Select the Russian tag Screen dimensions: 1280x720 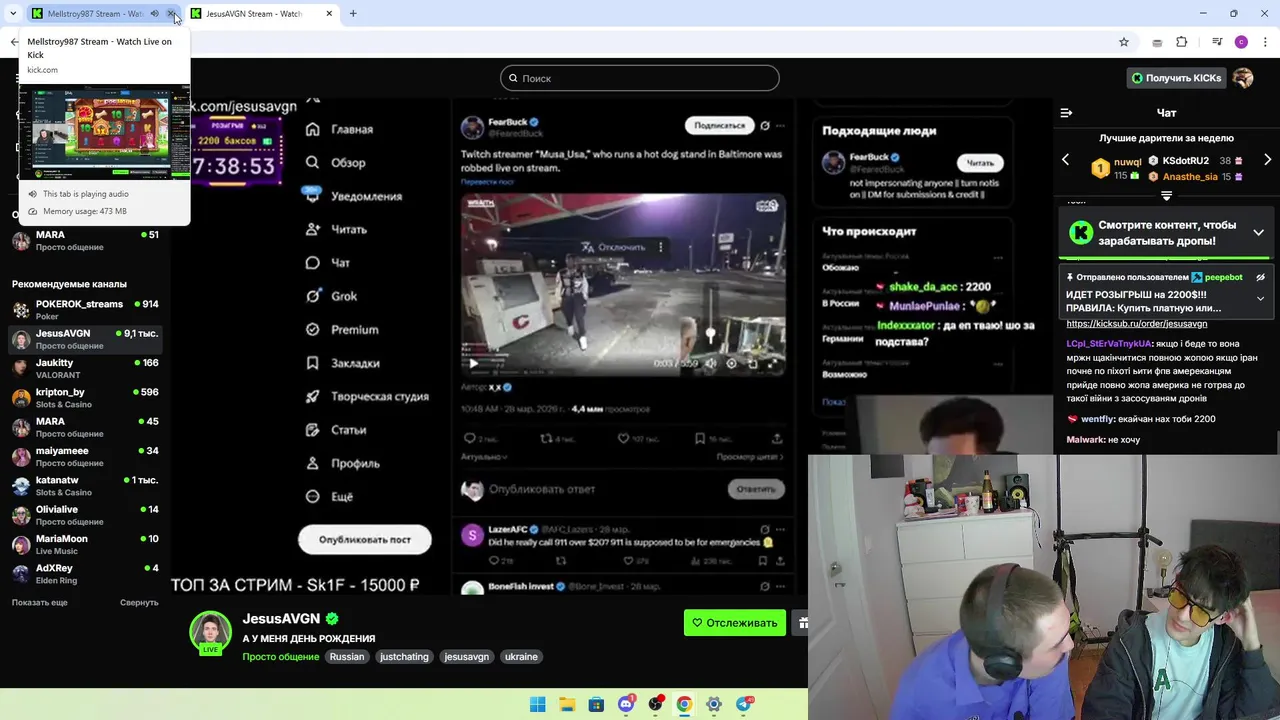(x=347, y=657)
